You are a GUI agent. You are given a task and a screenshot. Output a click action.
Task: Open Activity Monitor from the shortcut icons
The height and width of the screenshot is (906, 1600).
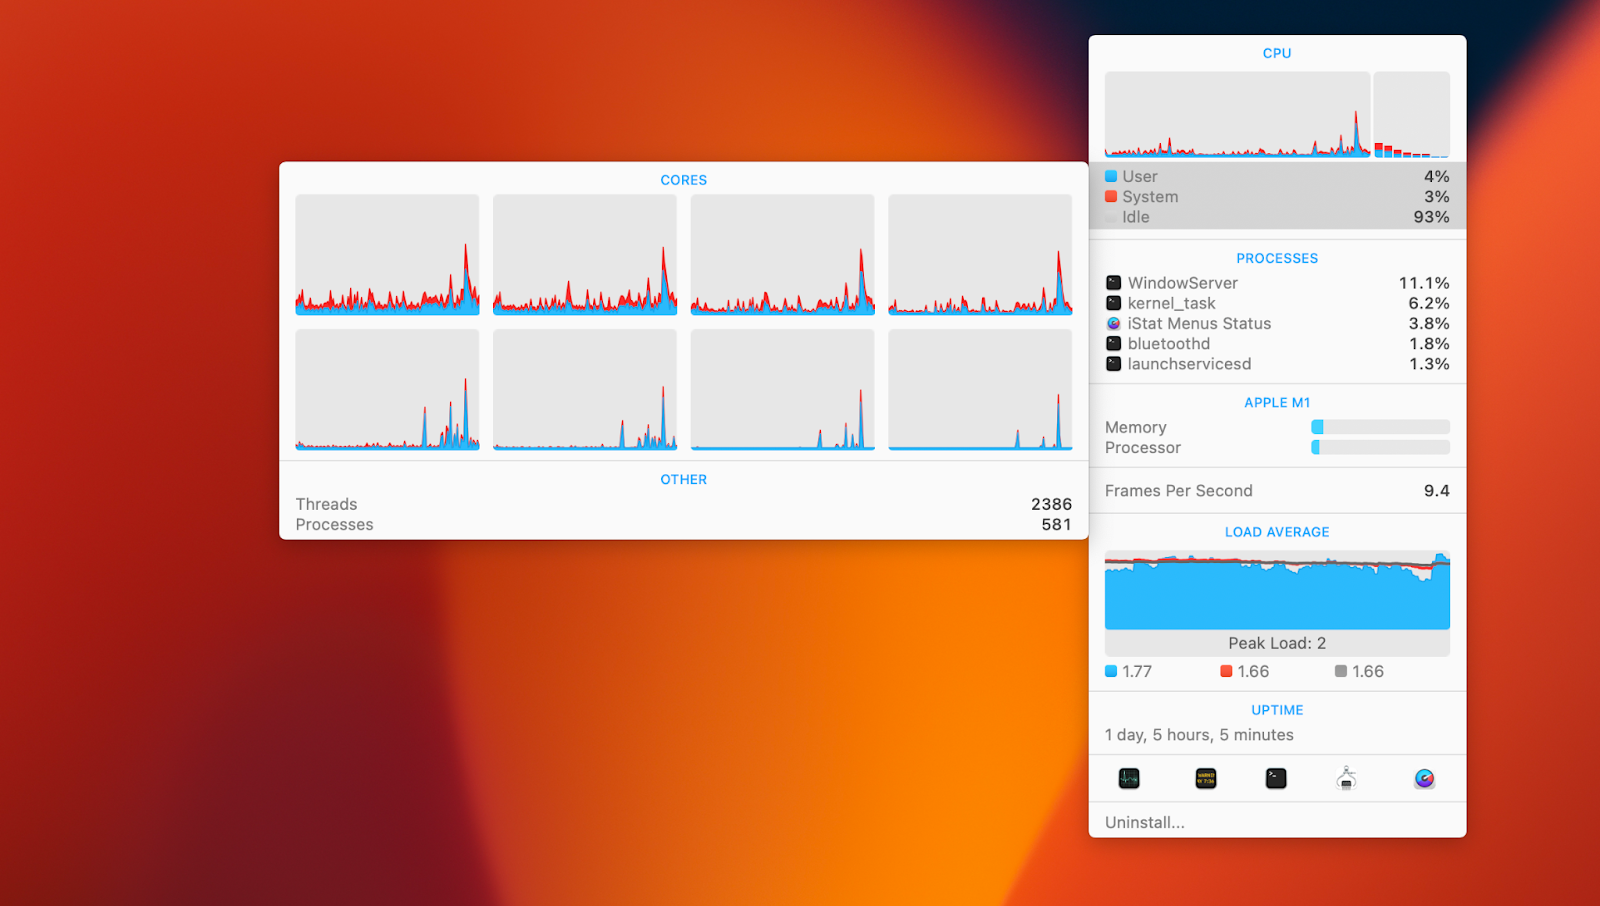tap(1129, 778)
